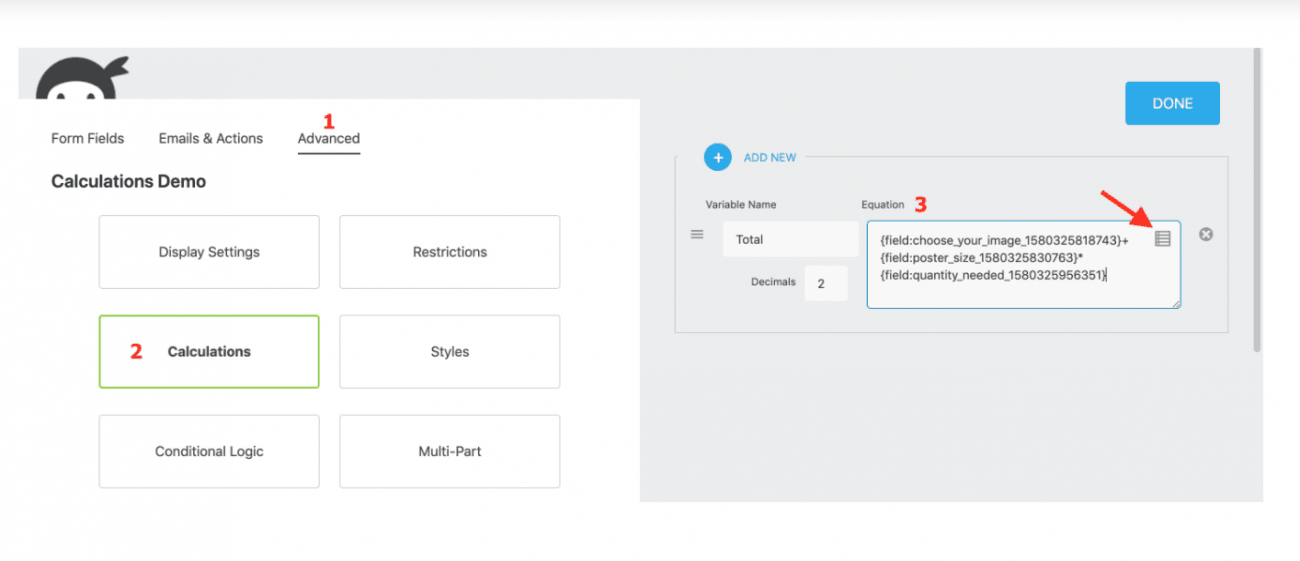Click the Calculations Demo form title
Screen dimensions: 1300x561
(x=129, y=182)
